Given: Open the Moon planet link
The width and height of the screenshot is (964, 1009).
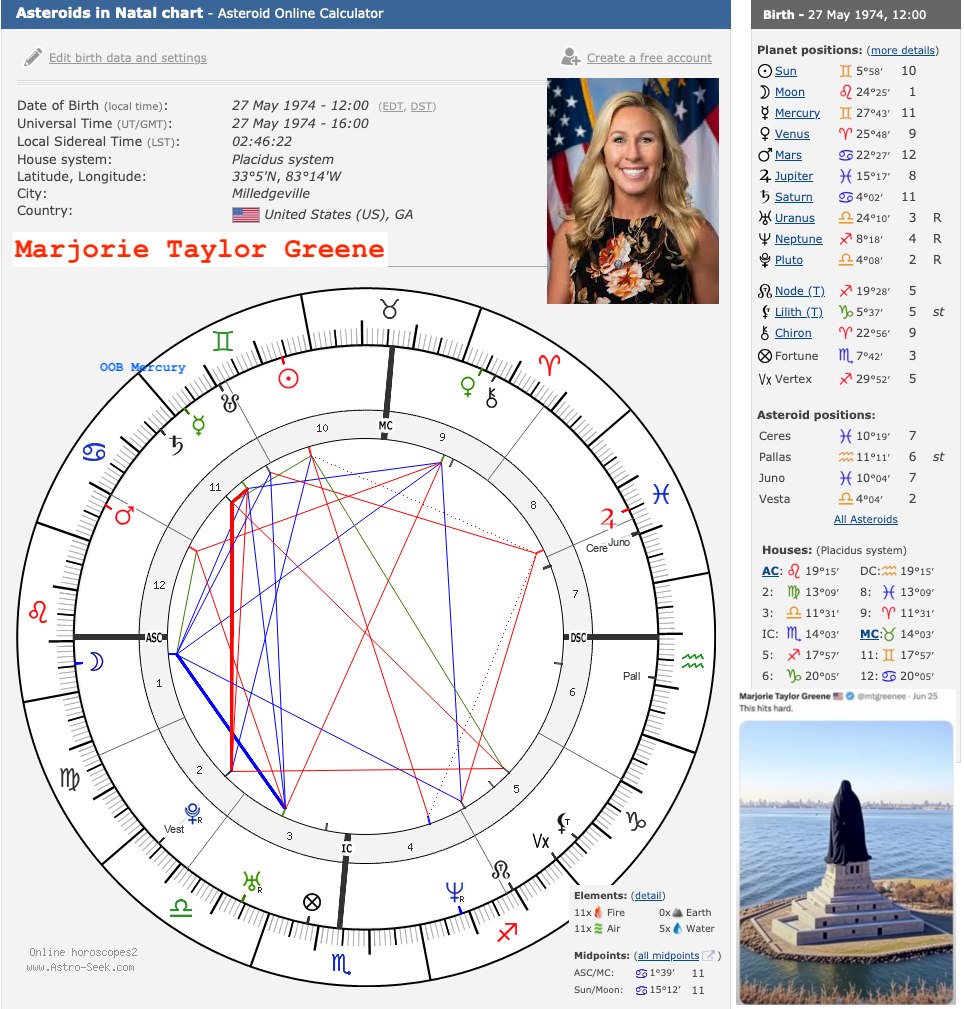Looking at the screenshot, I should [x=790, y=92].
